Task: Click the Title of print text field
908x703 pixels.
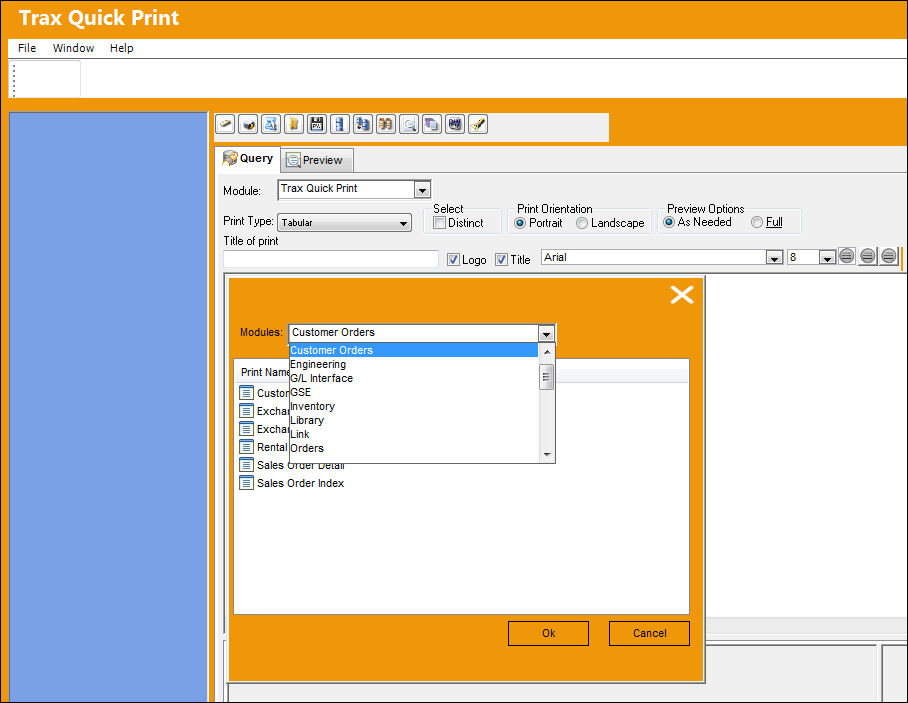Action: coord(331,259)
